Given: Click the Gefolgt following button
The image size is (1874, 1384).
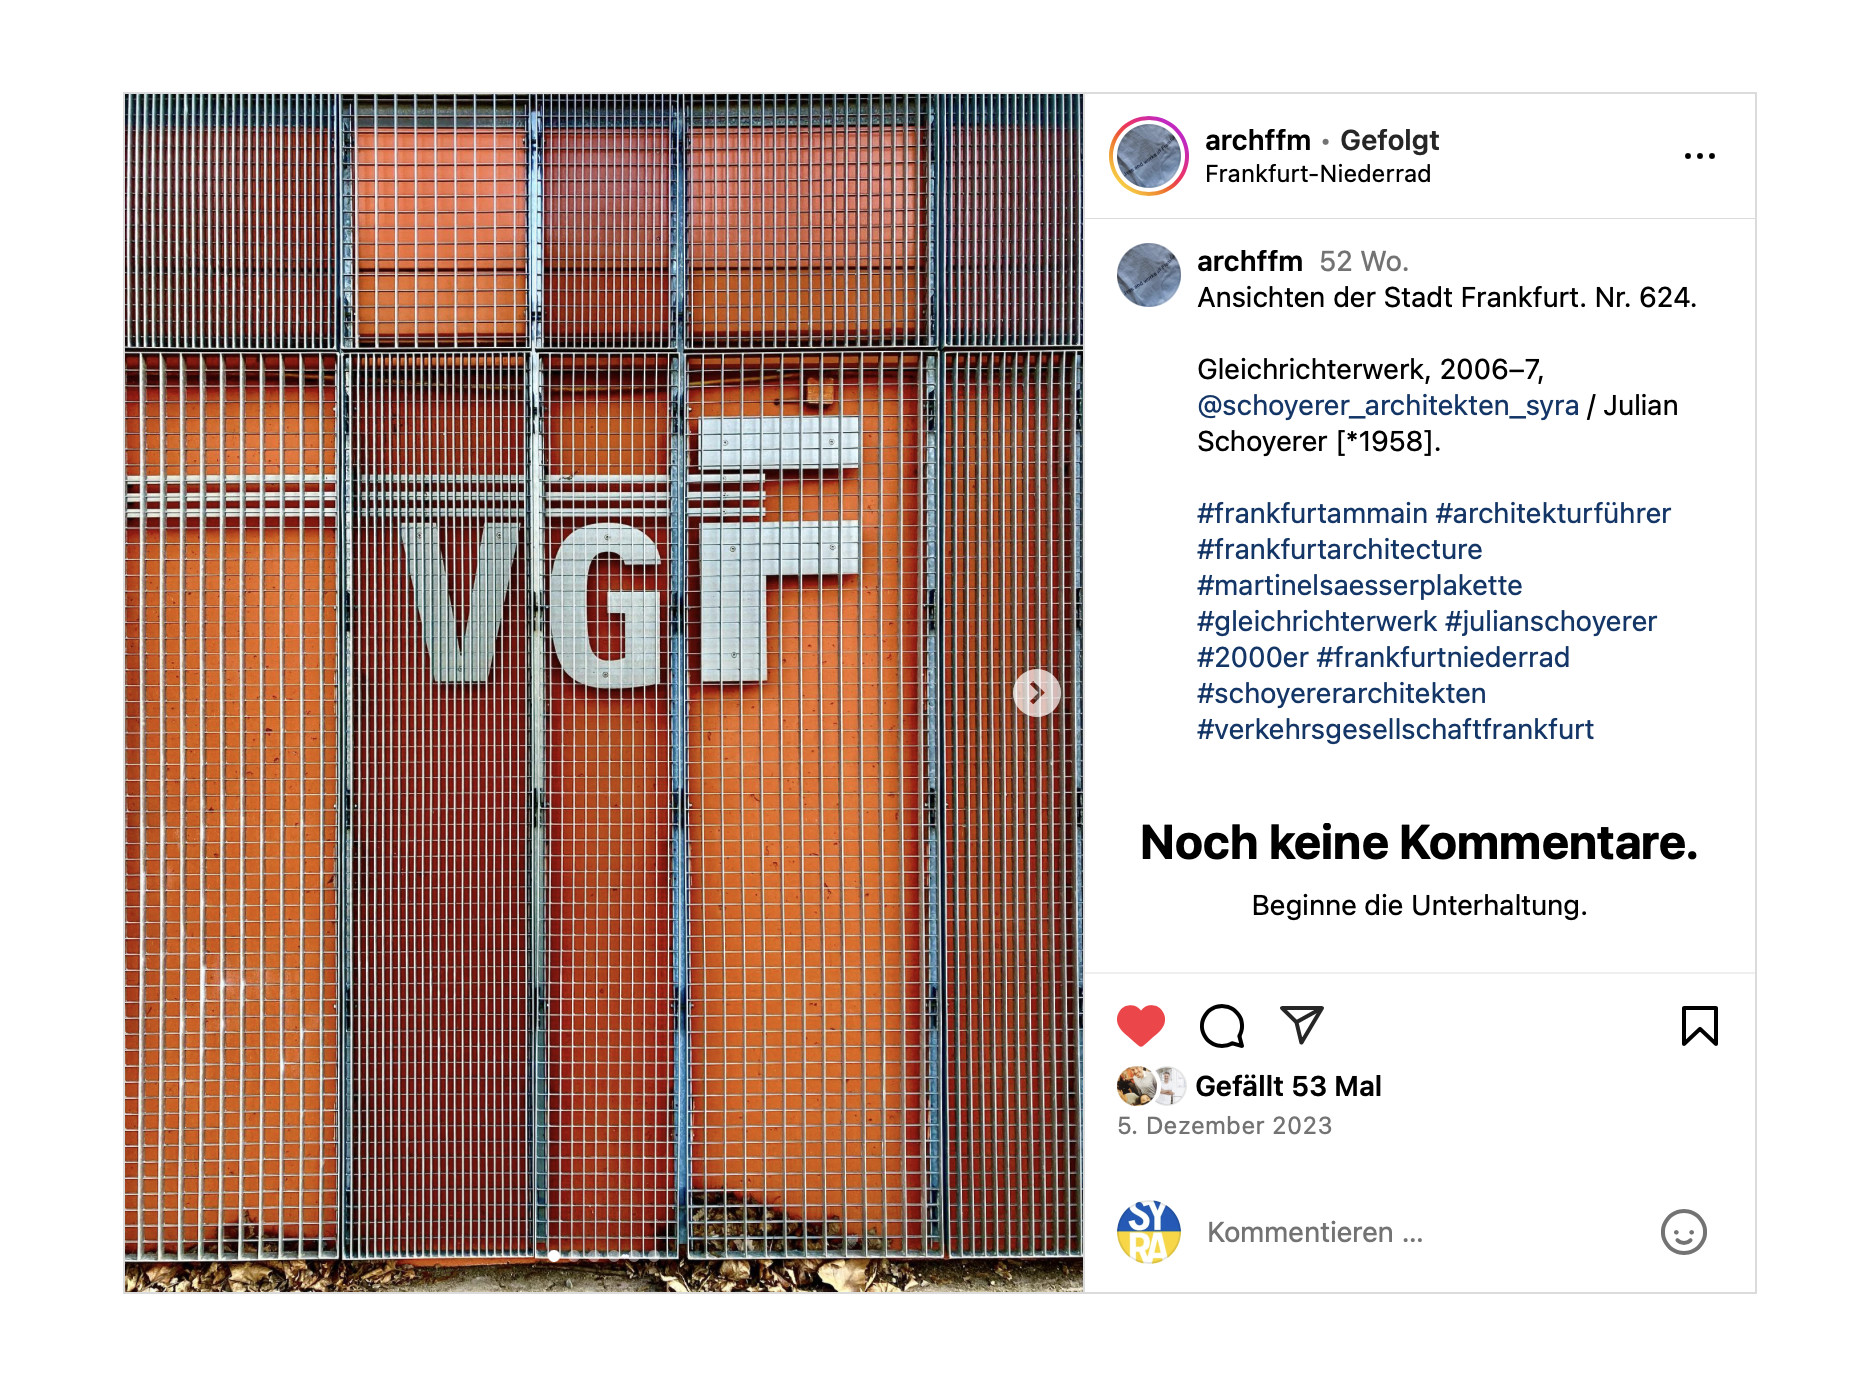Looking at the screenshot, I should click(1389, 140).
